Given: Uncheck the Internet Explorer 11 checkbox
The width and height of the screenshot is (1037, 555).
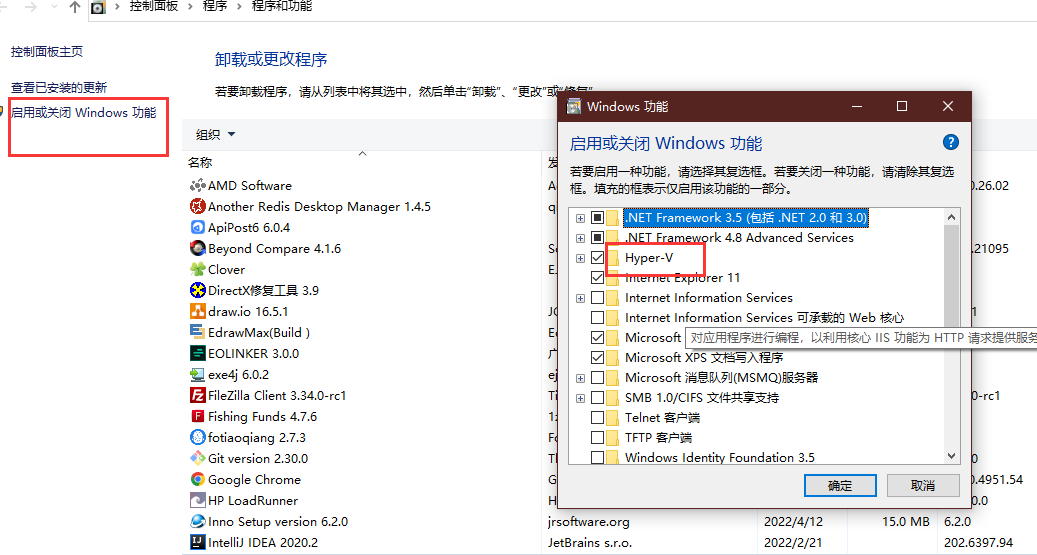Looking at the screenshot, I should [597, 278].
